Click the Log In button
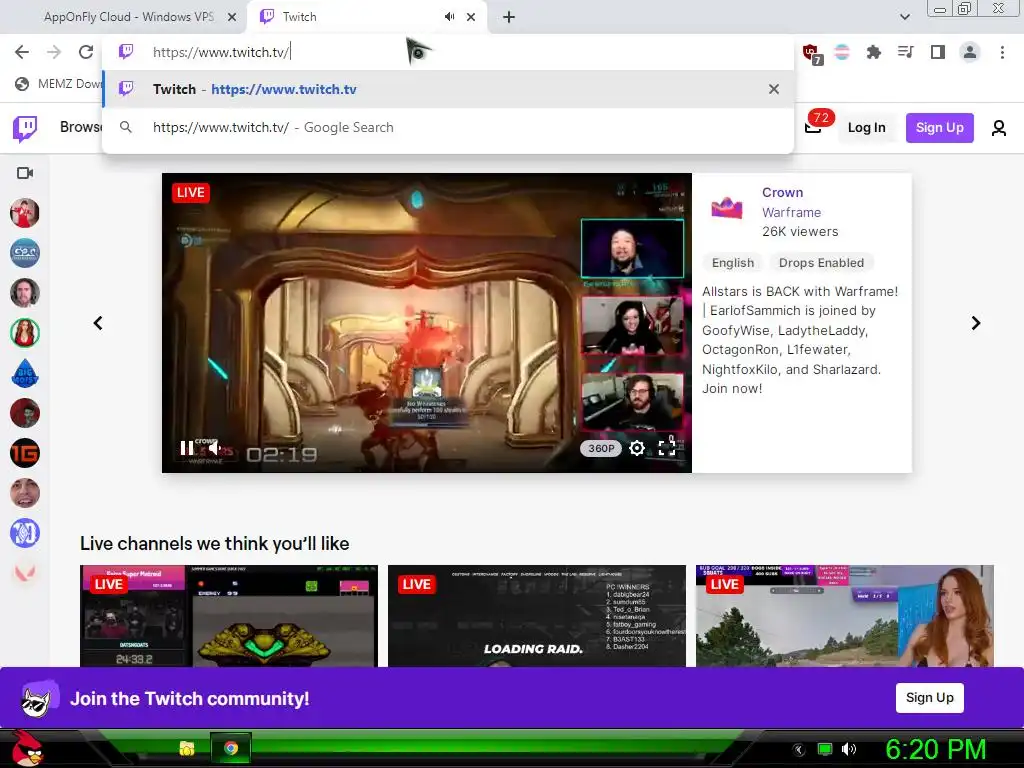This screenshot has height=768, width=1024. click(x=867, y=128)
